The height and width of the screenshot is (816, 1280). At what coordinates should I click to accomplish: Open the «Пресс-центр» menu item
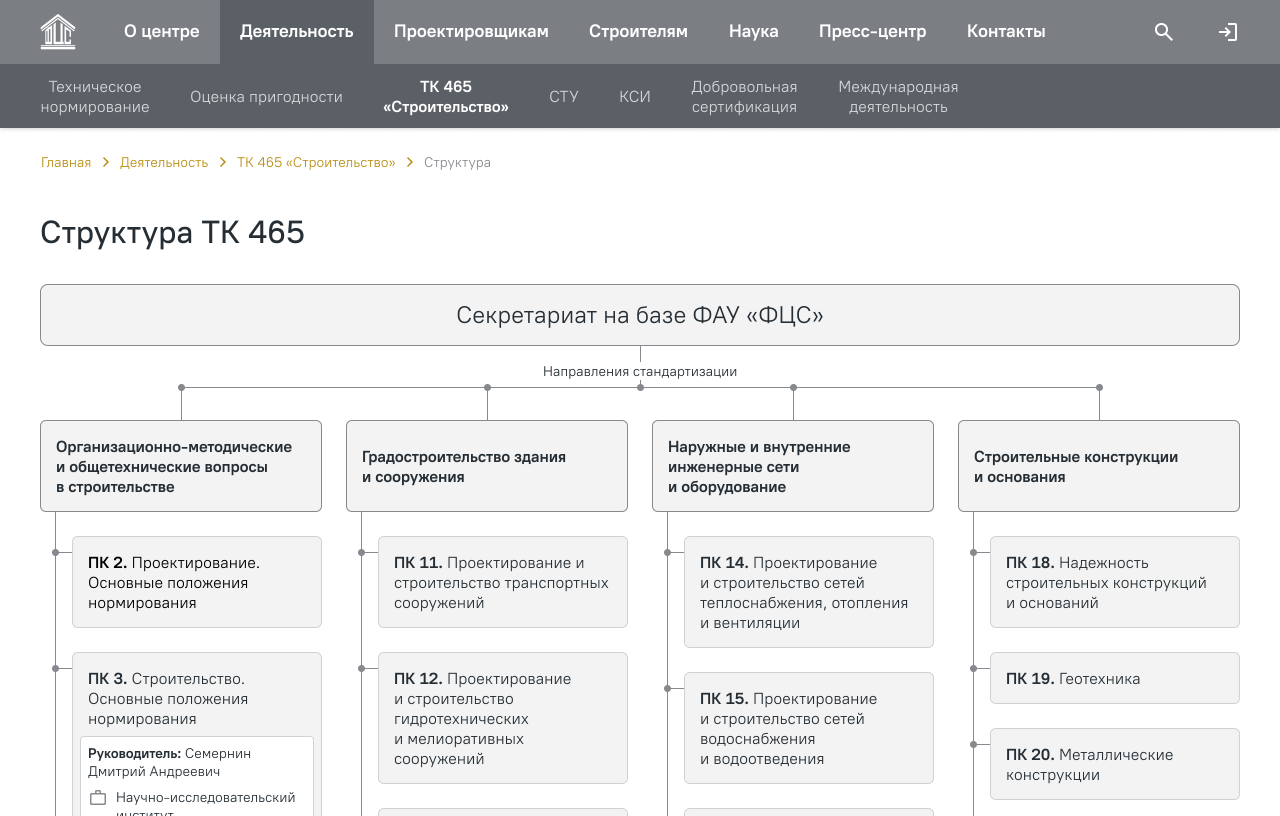[872, 32]
